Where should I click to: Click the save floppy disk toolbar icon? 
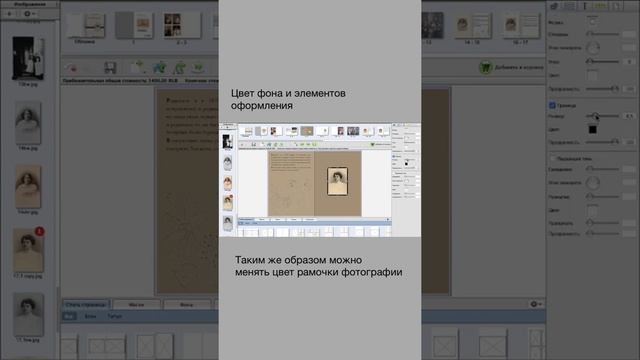[110, 67]
